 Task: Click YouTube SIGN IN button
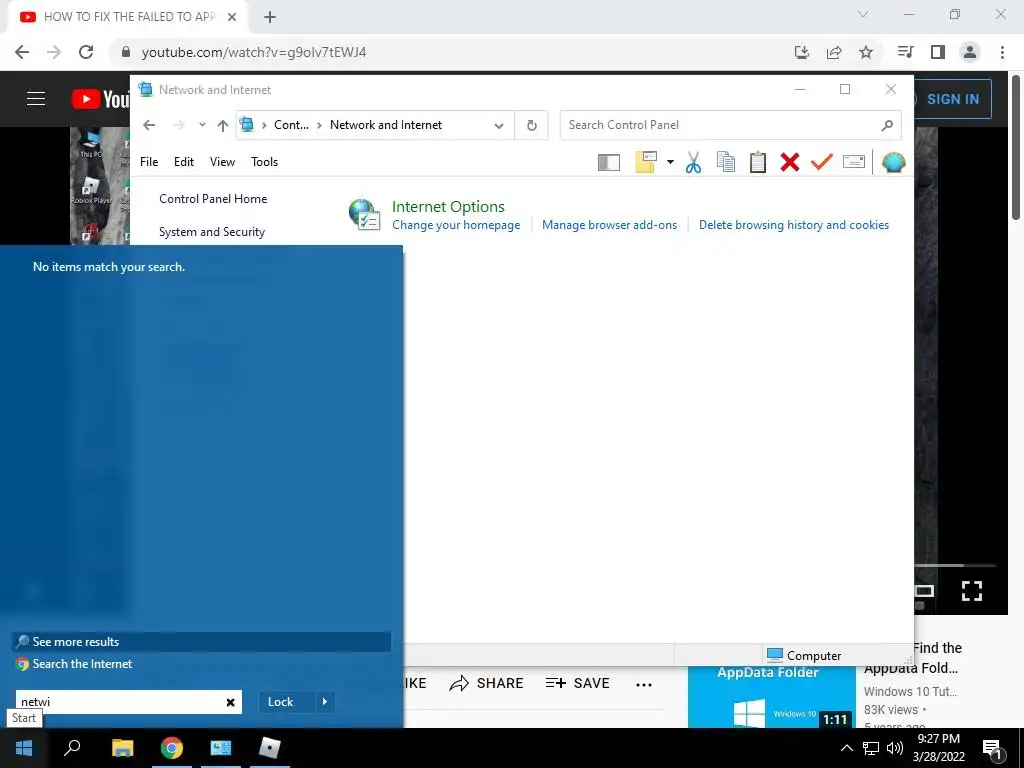pyautogui.click(x=952, y=99)
